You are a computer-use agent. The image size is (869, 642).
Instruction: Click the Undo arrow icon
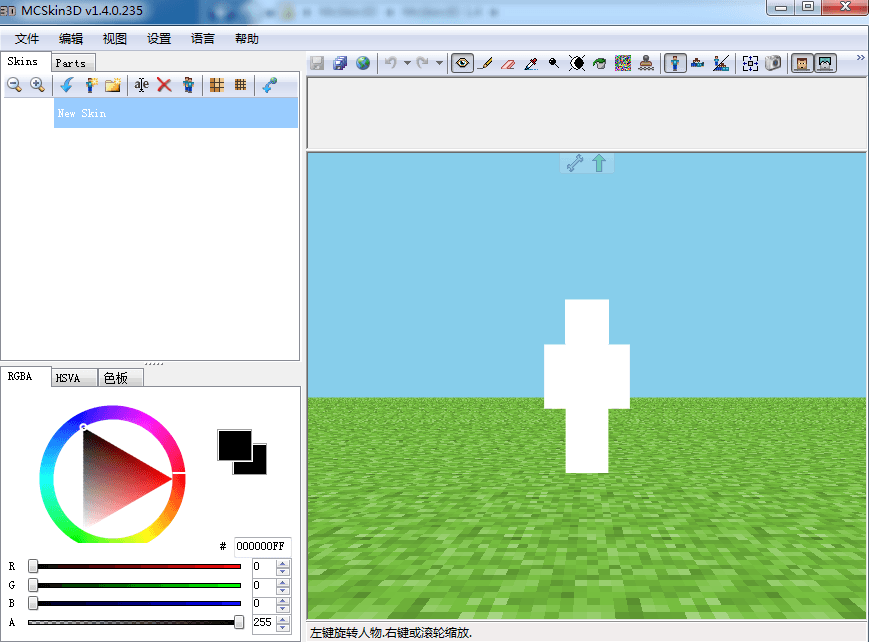tap(391, 63)
